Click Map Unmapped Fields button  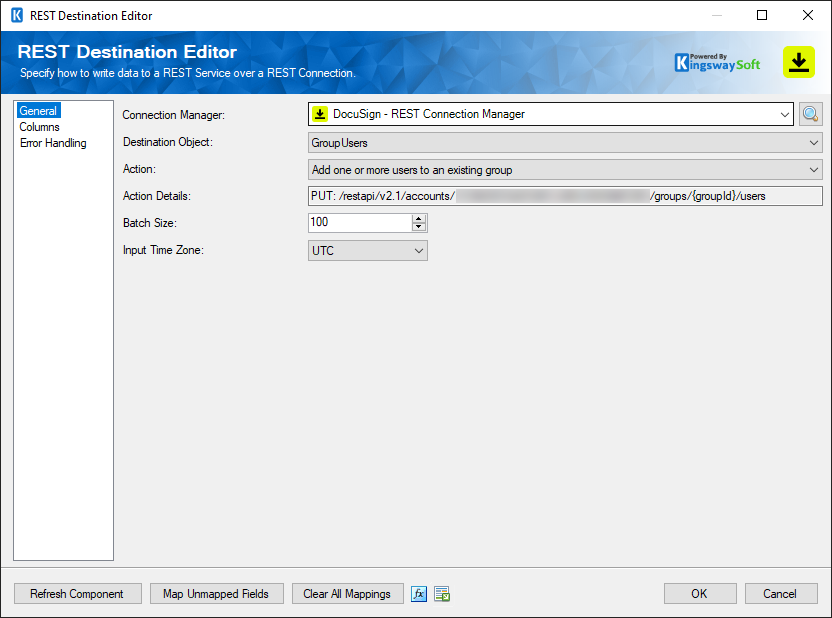[216, 594]
